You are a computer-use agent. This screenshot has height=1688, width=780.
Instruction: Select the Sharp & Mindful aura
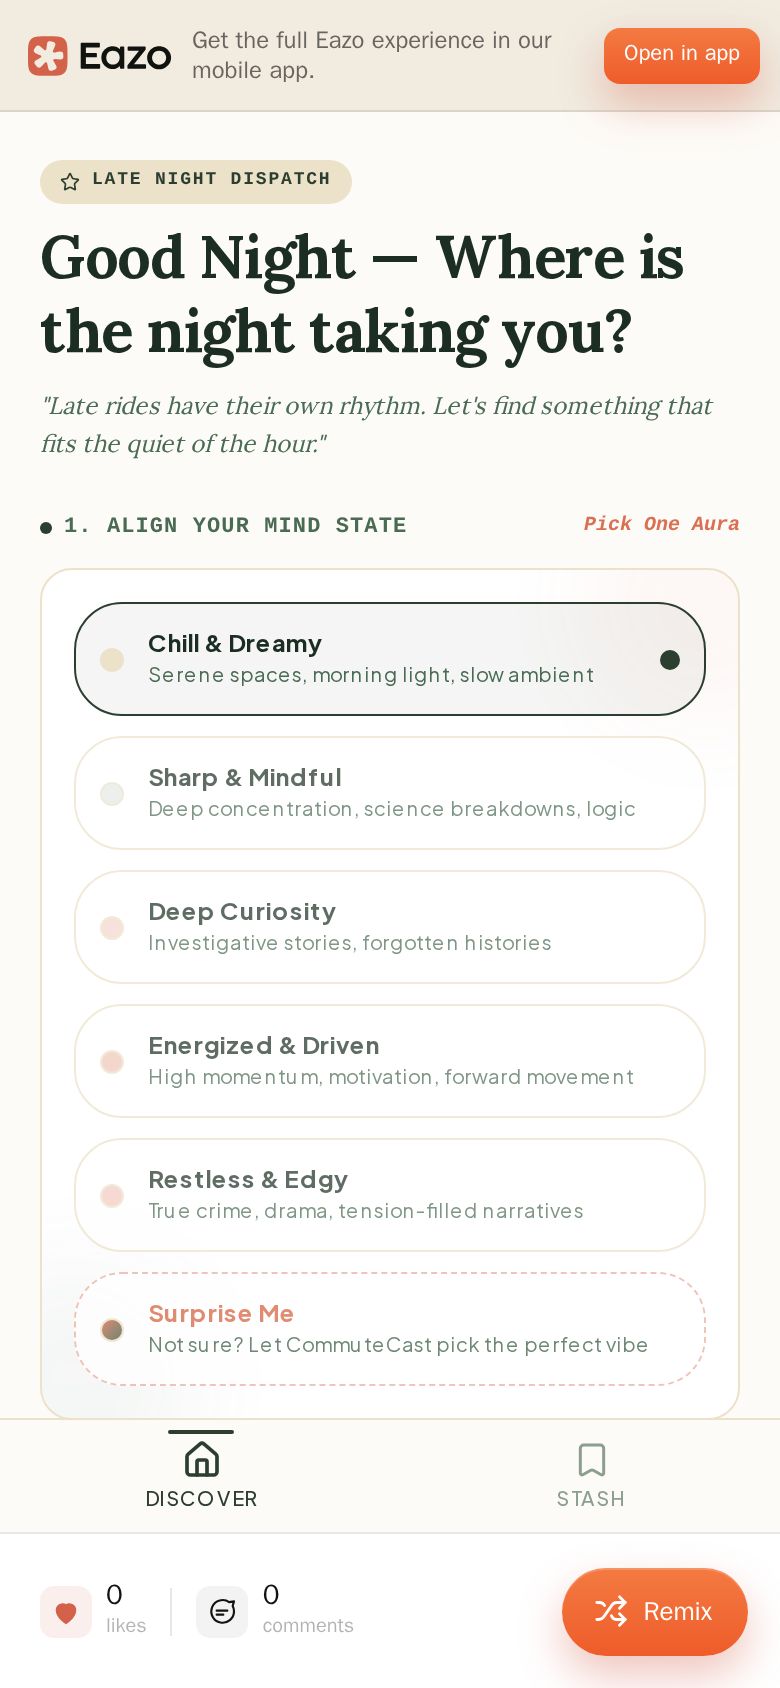click(390, 793)
